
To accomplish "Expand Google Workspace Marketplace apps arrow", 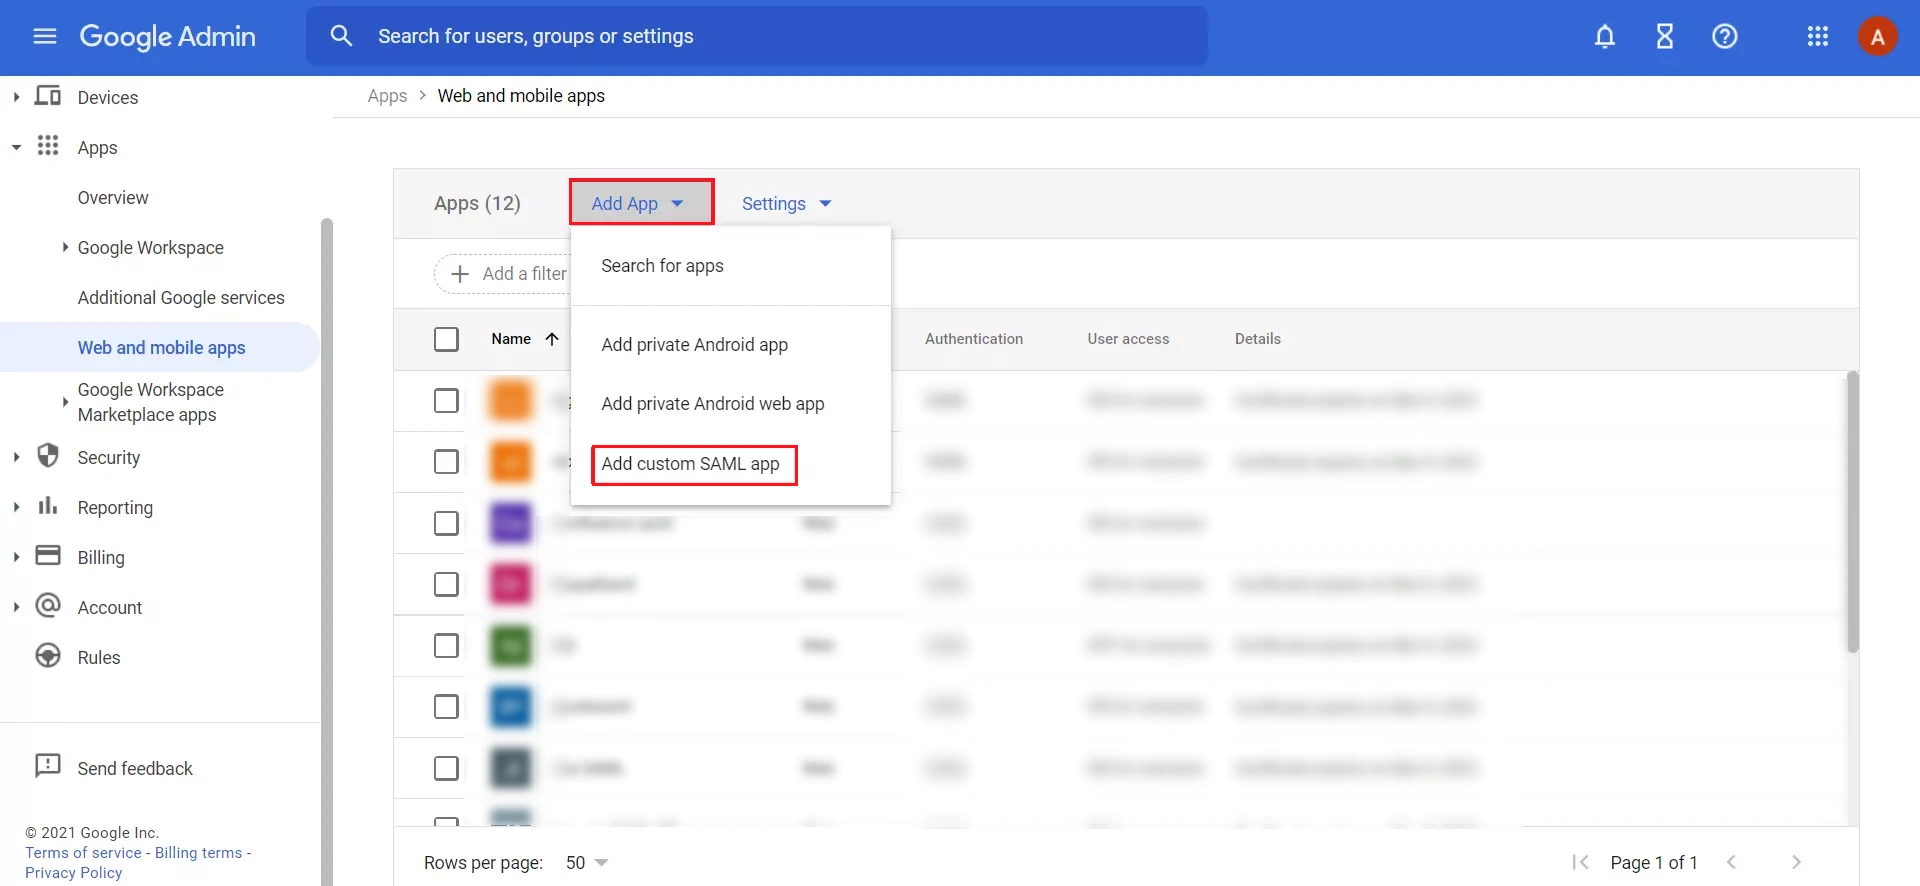I will (x=65, y=402).
